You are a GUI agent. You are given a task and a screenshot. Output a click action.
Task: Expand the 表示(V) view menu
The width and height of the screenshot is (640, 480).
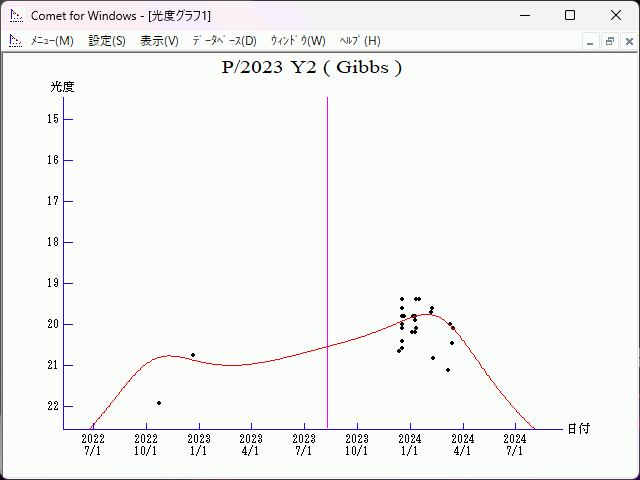(x=159, y=41)
